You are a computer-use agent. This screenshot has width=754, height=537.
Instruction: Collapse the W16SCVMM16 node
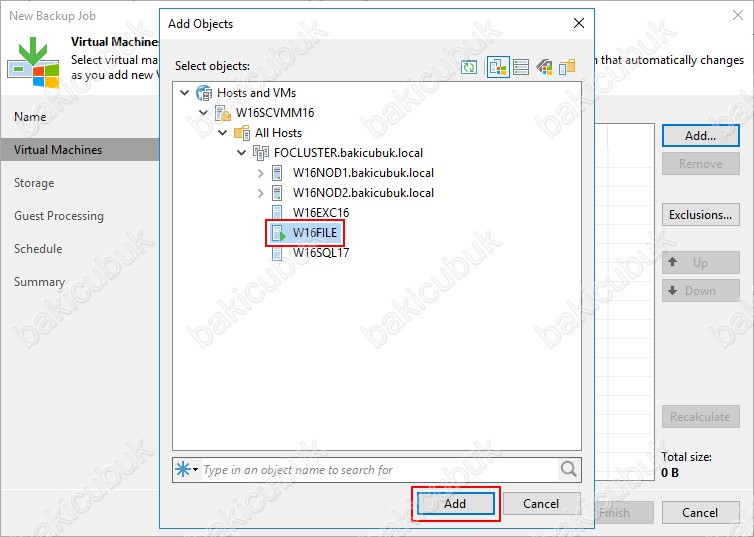tap(203, 113)
